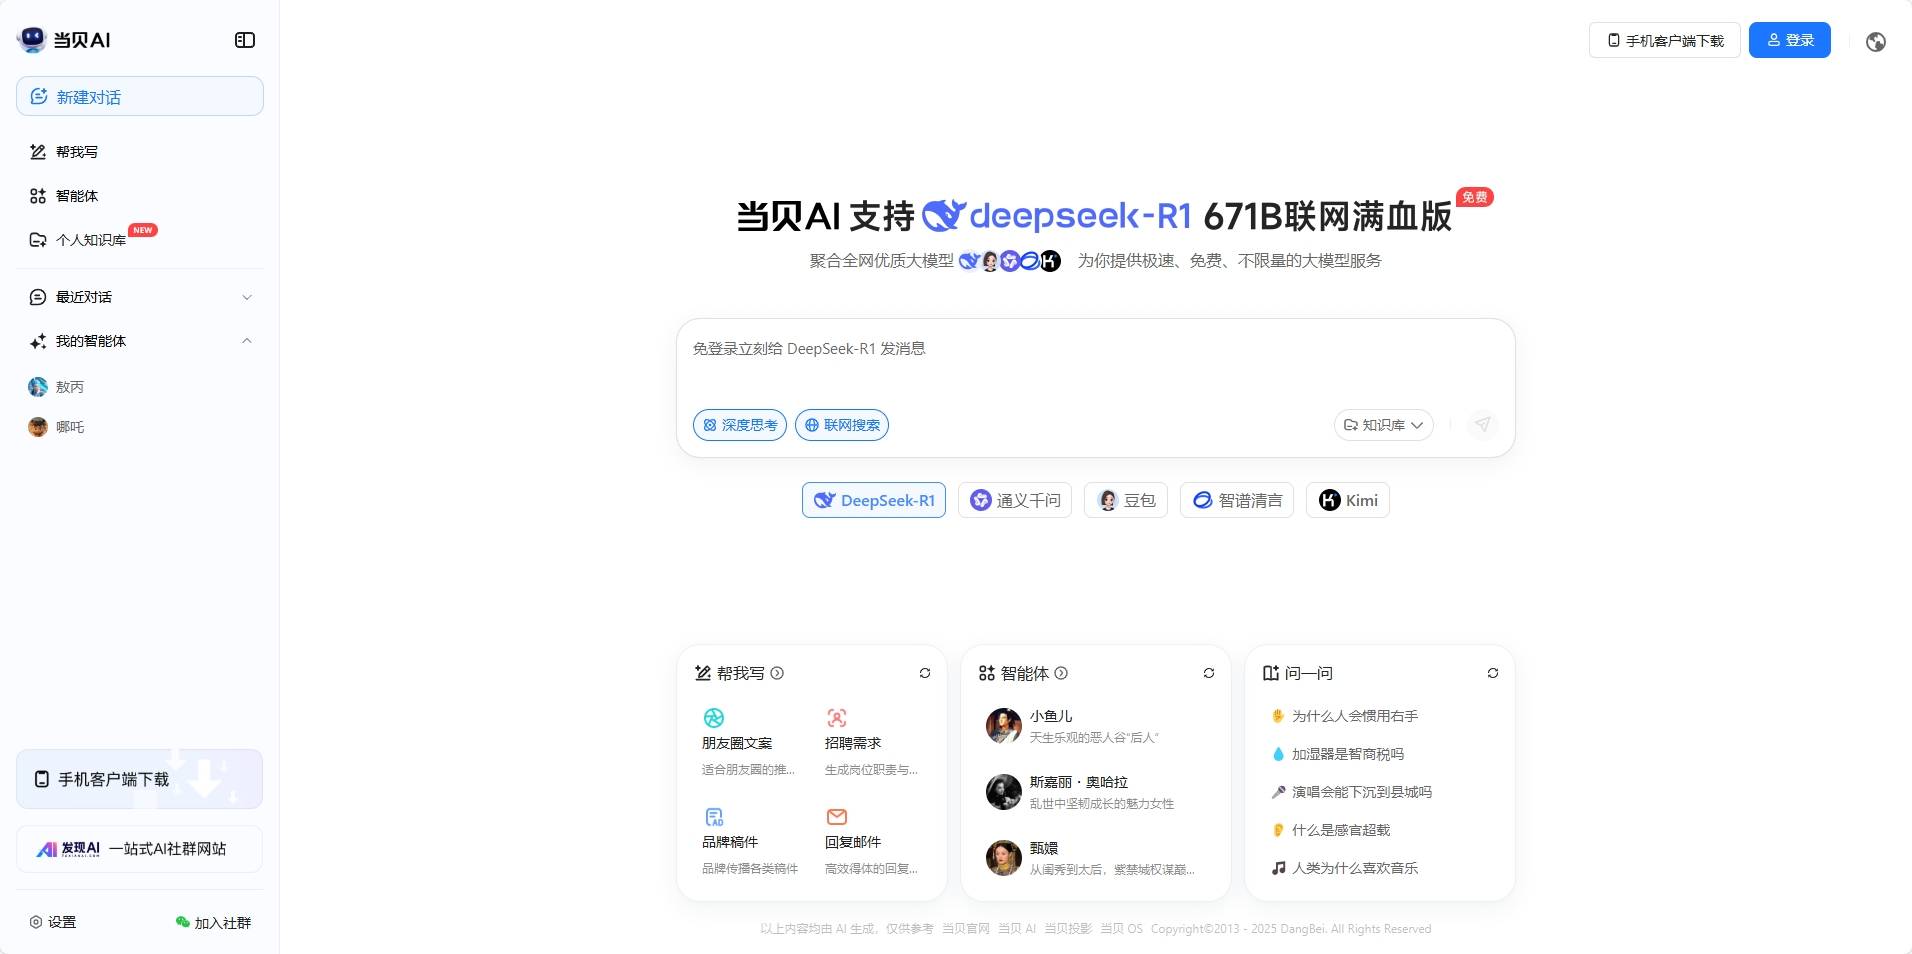The height and width of the screenshot is (954, 1912).
Task: Click the 智能体 grid icon in sidebar
Action: pos(38,196)
